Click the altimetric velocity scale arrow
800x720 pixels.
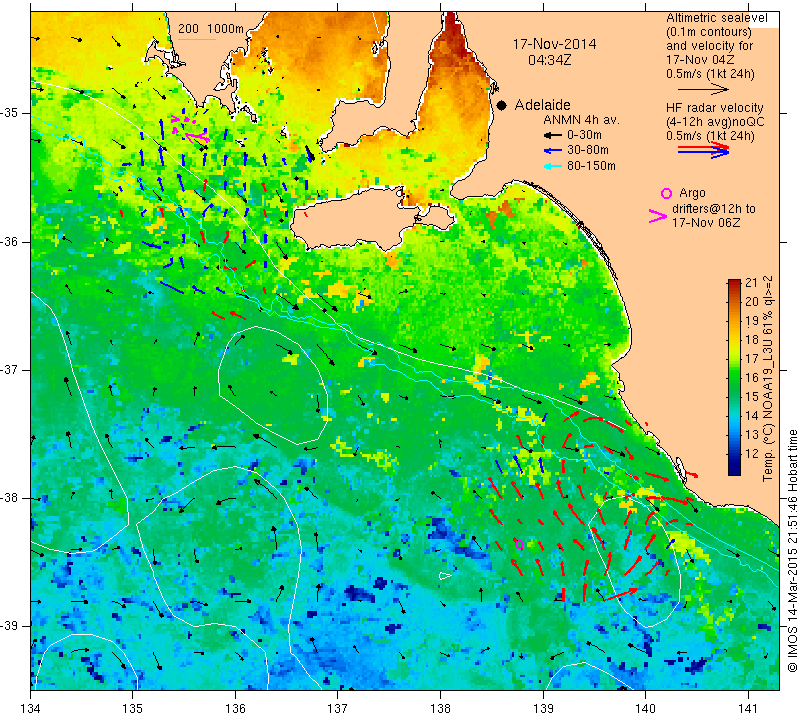[704, 89]
